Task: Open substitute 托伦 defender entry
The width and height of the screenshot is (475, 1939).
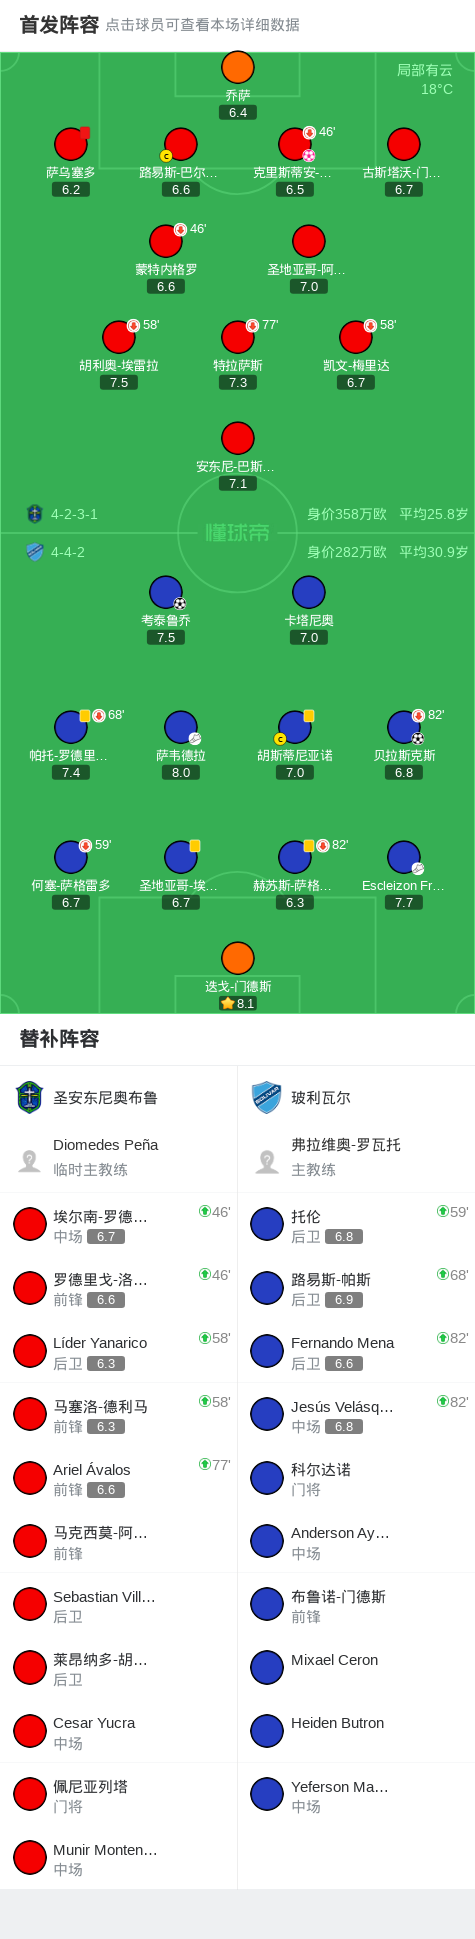Action: [356, 1224]
